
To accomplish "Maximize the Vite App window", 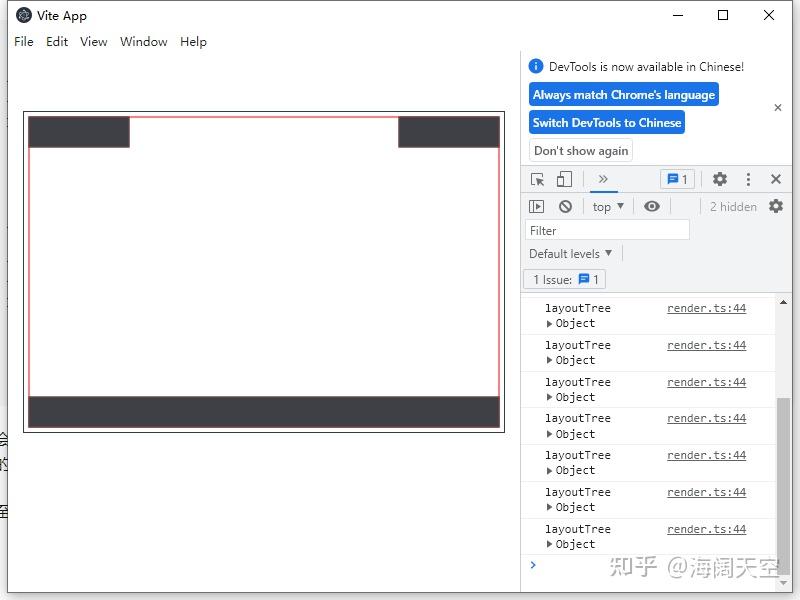I will pyautogui.click(x=722, y=15).
